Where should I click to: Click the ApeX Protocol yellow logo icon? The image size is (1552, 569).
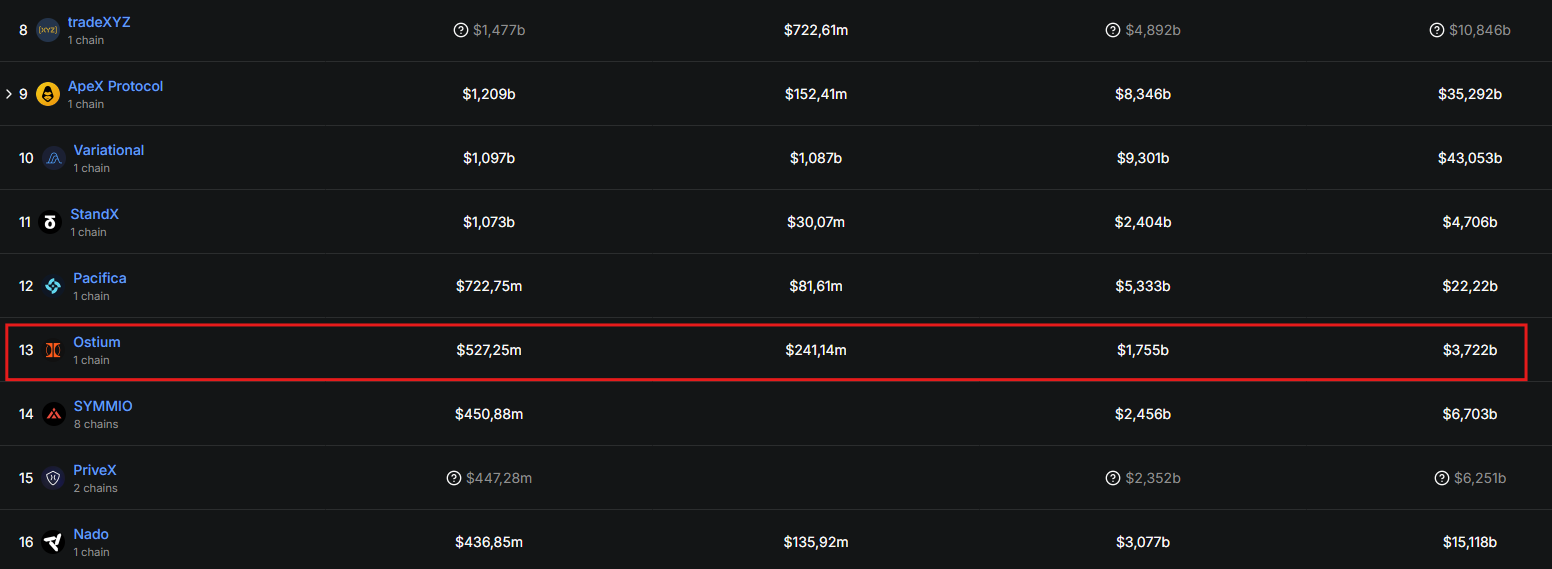(x=48, y=94)
